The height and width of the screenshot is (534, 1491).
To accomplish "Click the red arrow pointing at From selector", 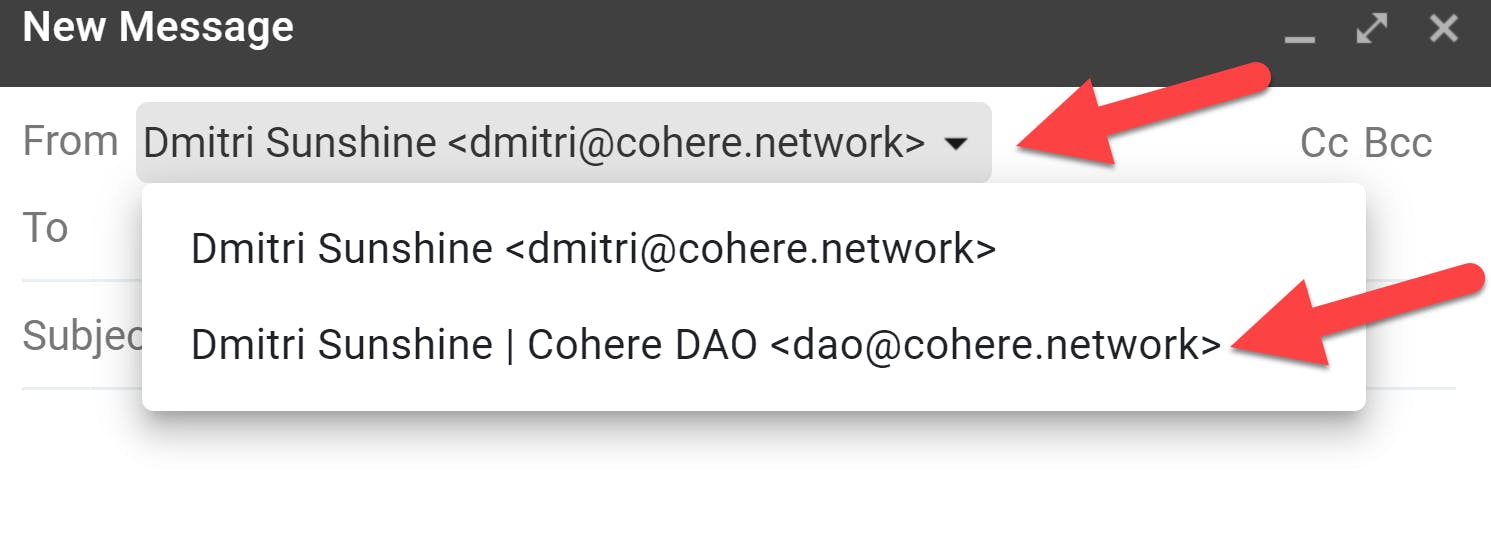I will click(1138, 112).
